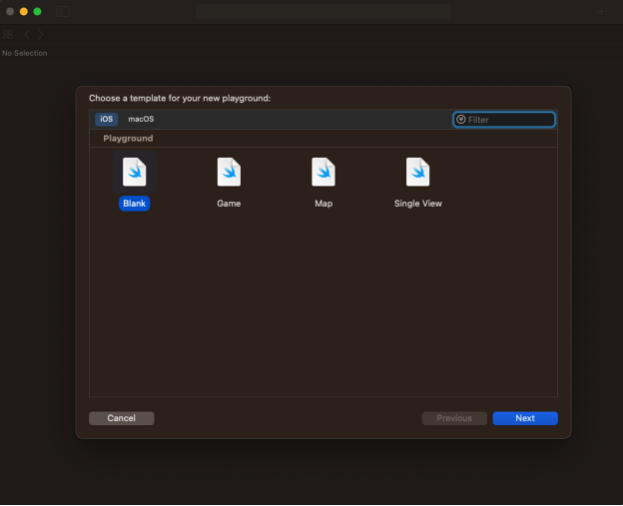Minimize window with the yellow button

click(x=24, y=12)
